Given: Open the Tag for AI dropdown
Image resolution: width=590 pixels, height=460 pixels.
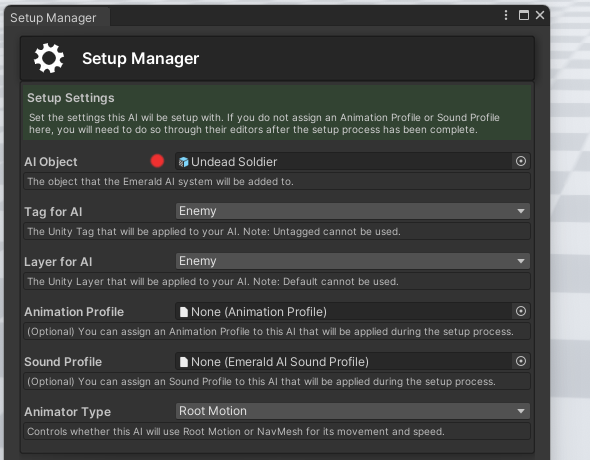Looking at the screenshot, I should click(353, 211).
